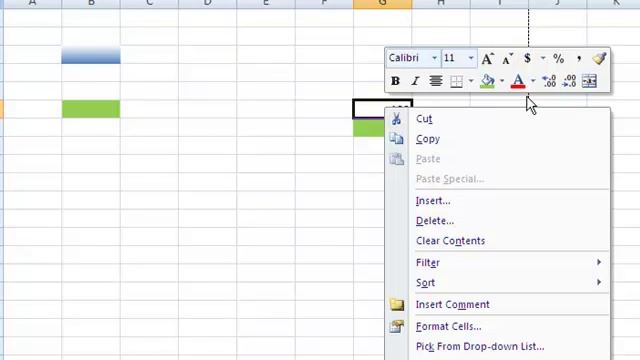Click the Copy pages icon

point(396,139)
